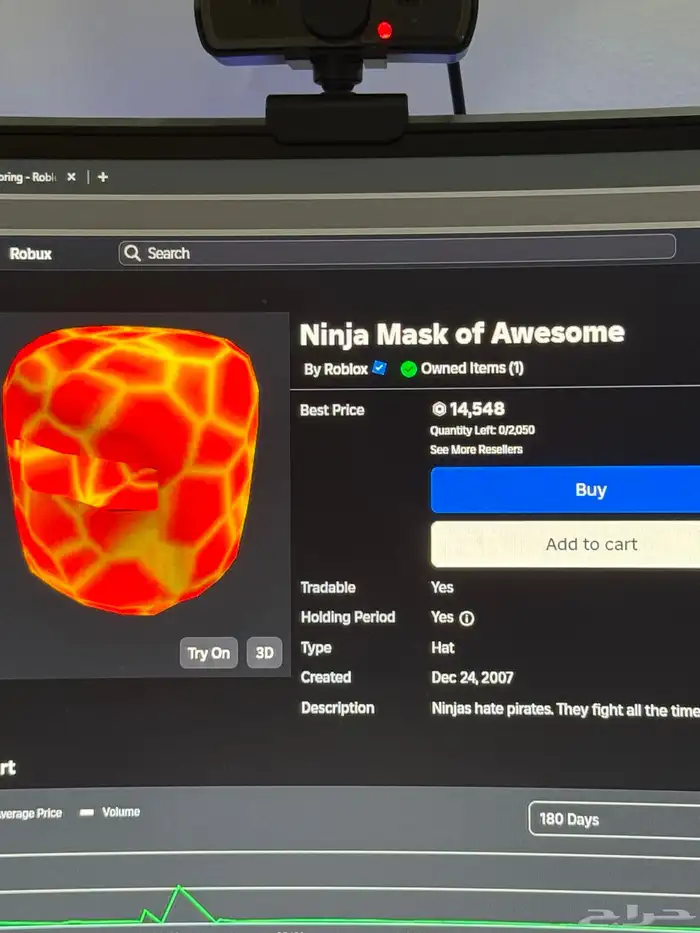Click the blue Buy button
This screenshot has height=933, width=700.
pyautogui.click(x=565, y=490)
